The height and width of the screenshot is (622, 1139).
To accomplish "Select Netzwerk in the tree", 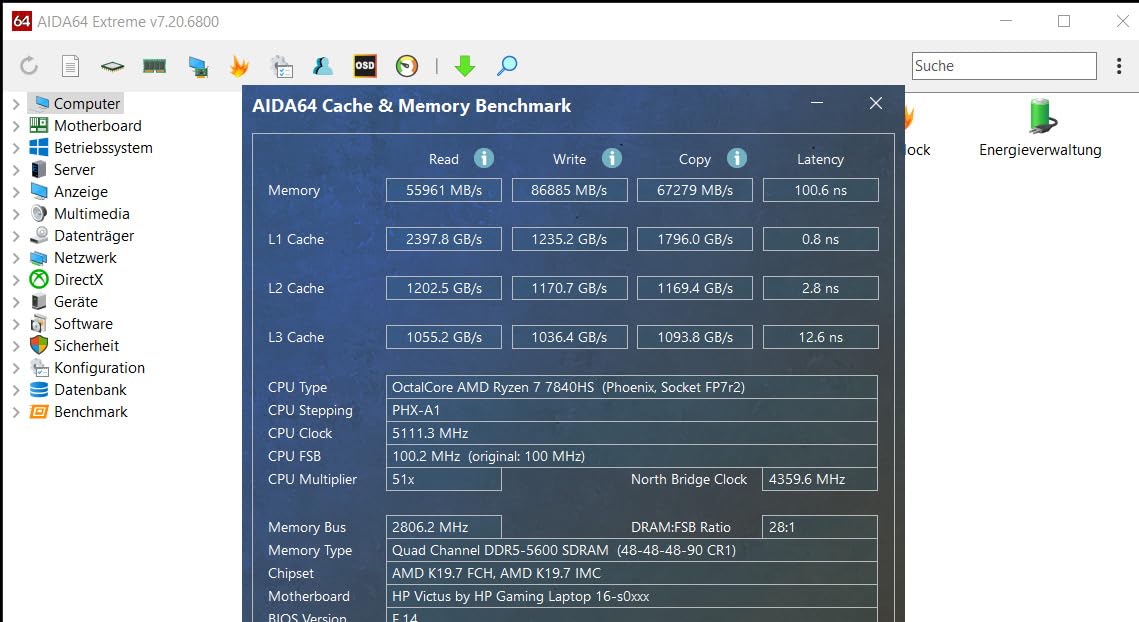I will 85,257.
